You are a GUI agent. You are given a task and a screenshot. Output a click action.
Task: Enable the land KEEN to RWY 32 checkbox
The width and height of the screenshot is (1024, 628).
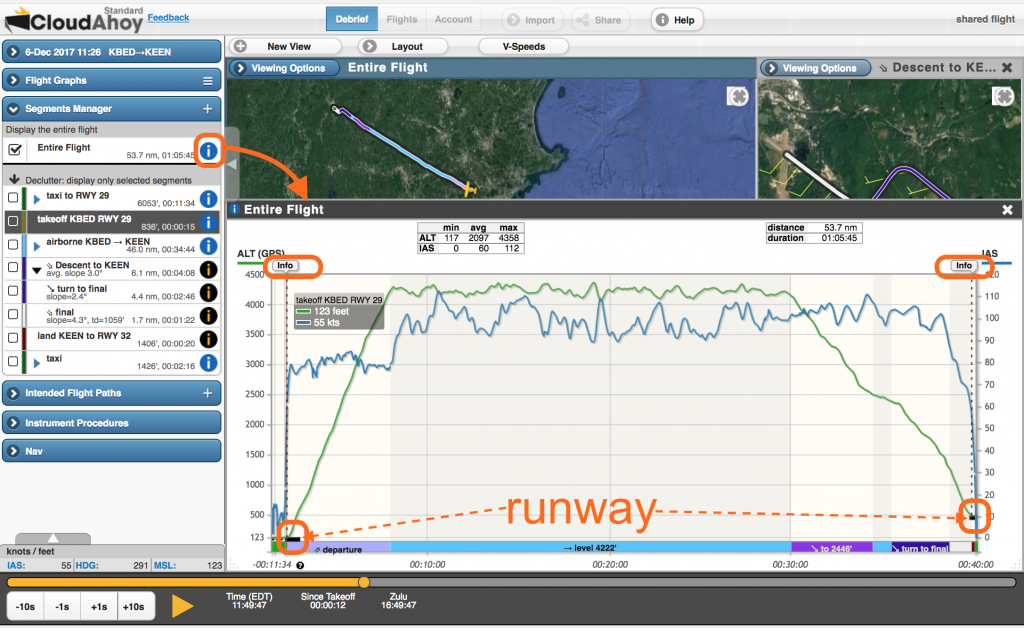click(14, 339)
